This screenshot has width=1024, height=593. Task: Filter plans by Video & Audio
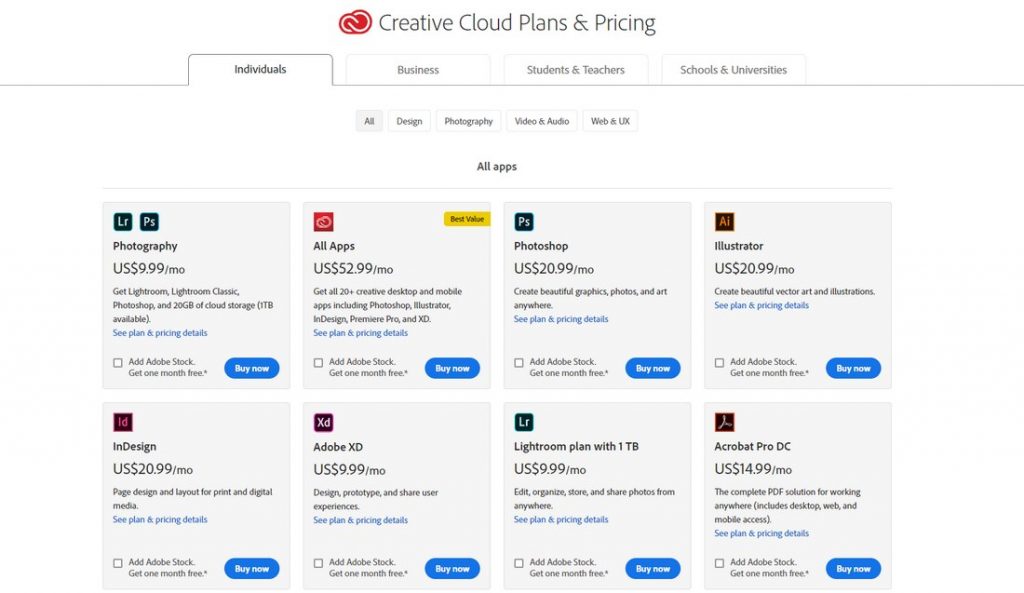[x=541, y=121]
